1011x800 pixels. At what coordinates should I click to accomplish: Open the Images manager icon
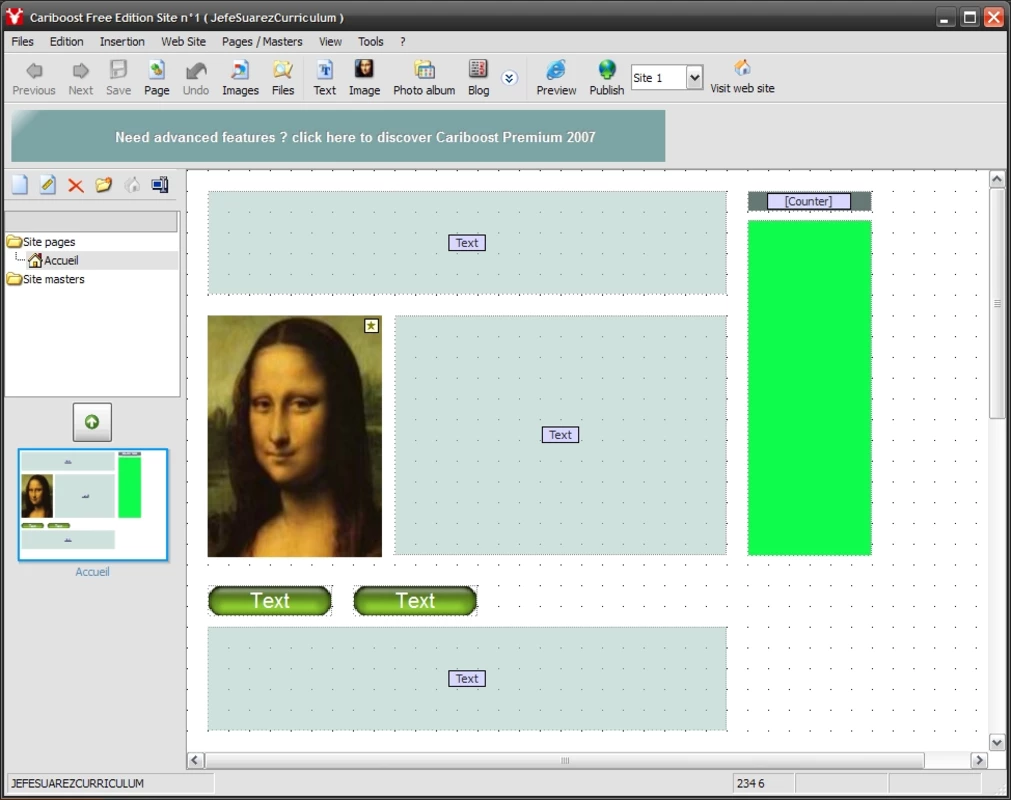[240, 77]
